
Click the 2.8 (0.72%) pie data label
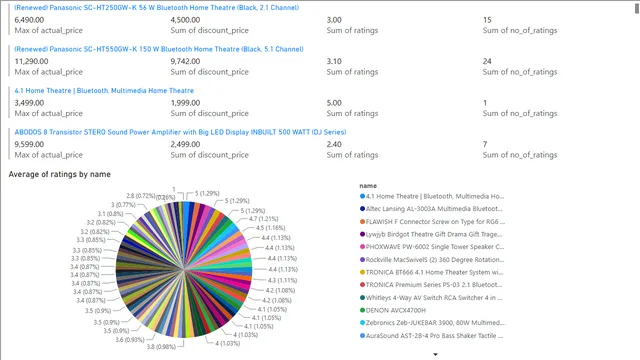click(x=140, y=196)
